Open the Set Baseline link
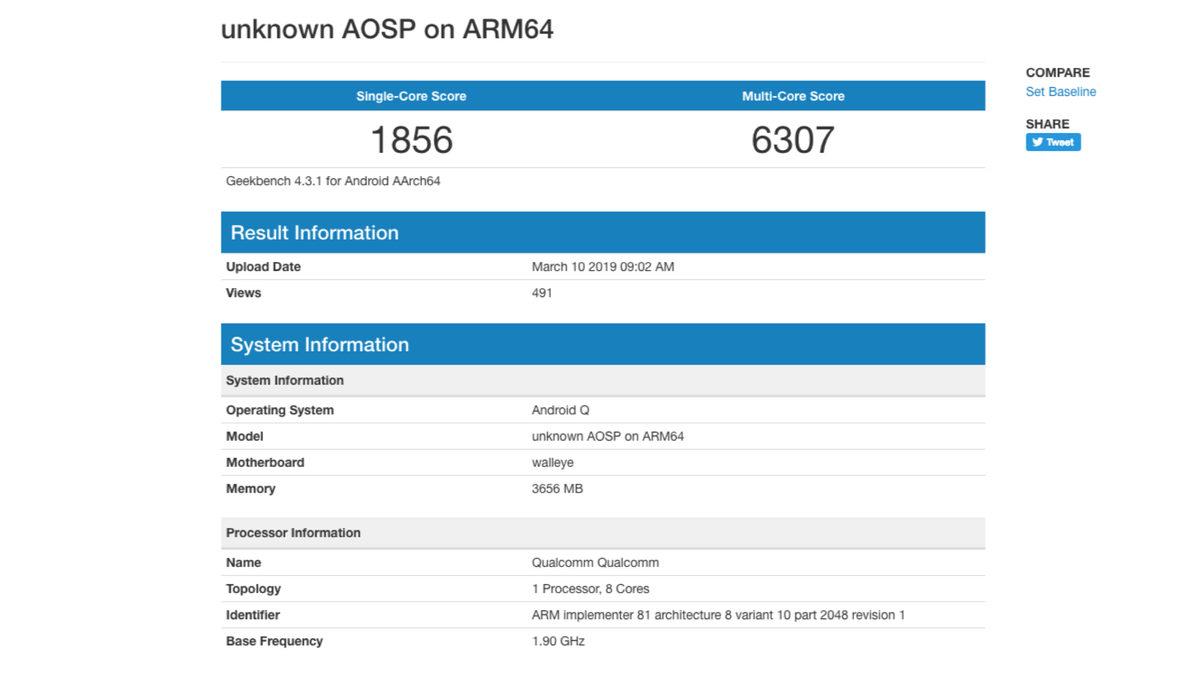Viewport: 1200px width, 673px height. tap(1060, 91)
